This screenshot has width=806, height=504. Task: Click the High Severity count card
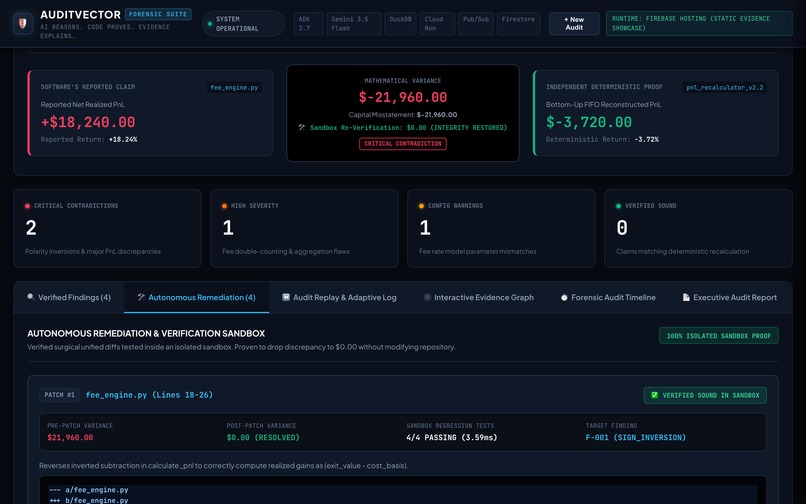[304, 228]
